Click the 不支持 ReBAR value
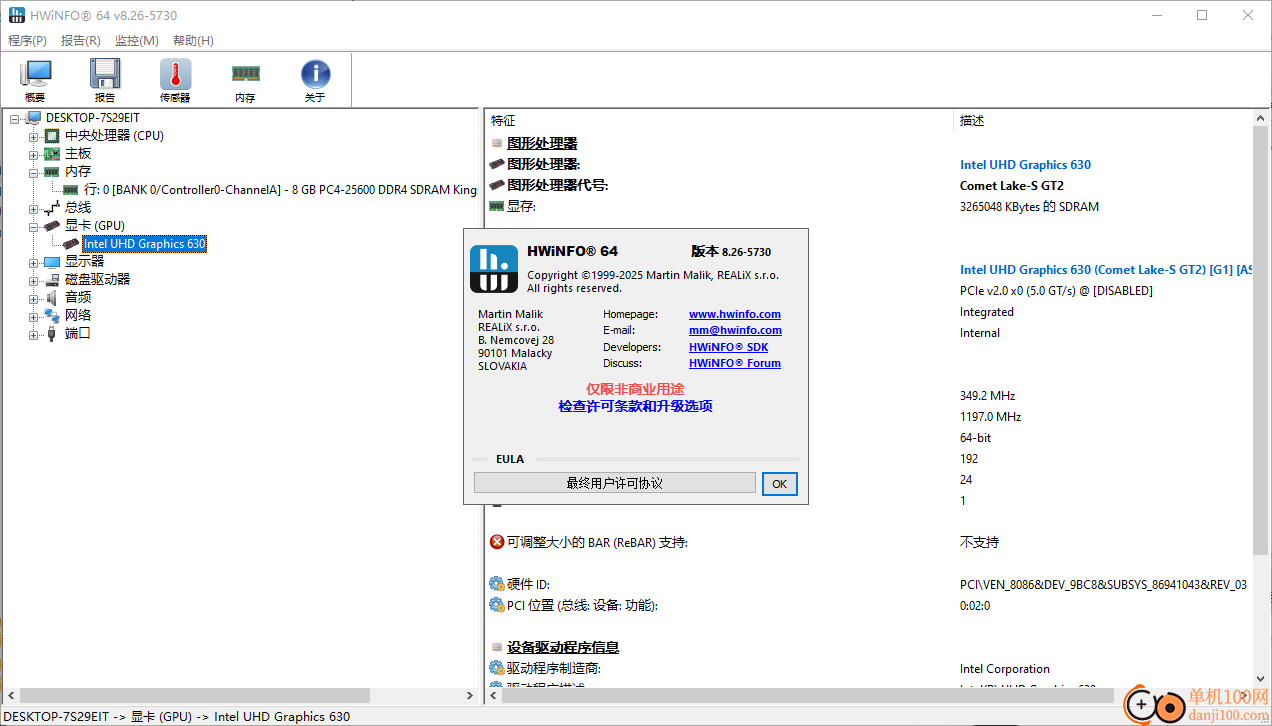The height and width of the screenshot is (726, 1272). [x=980, y=542]
